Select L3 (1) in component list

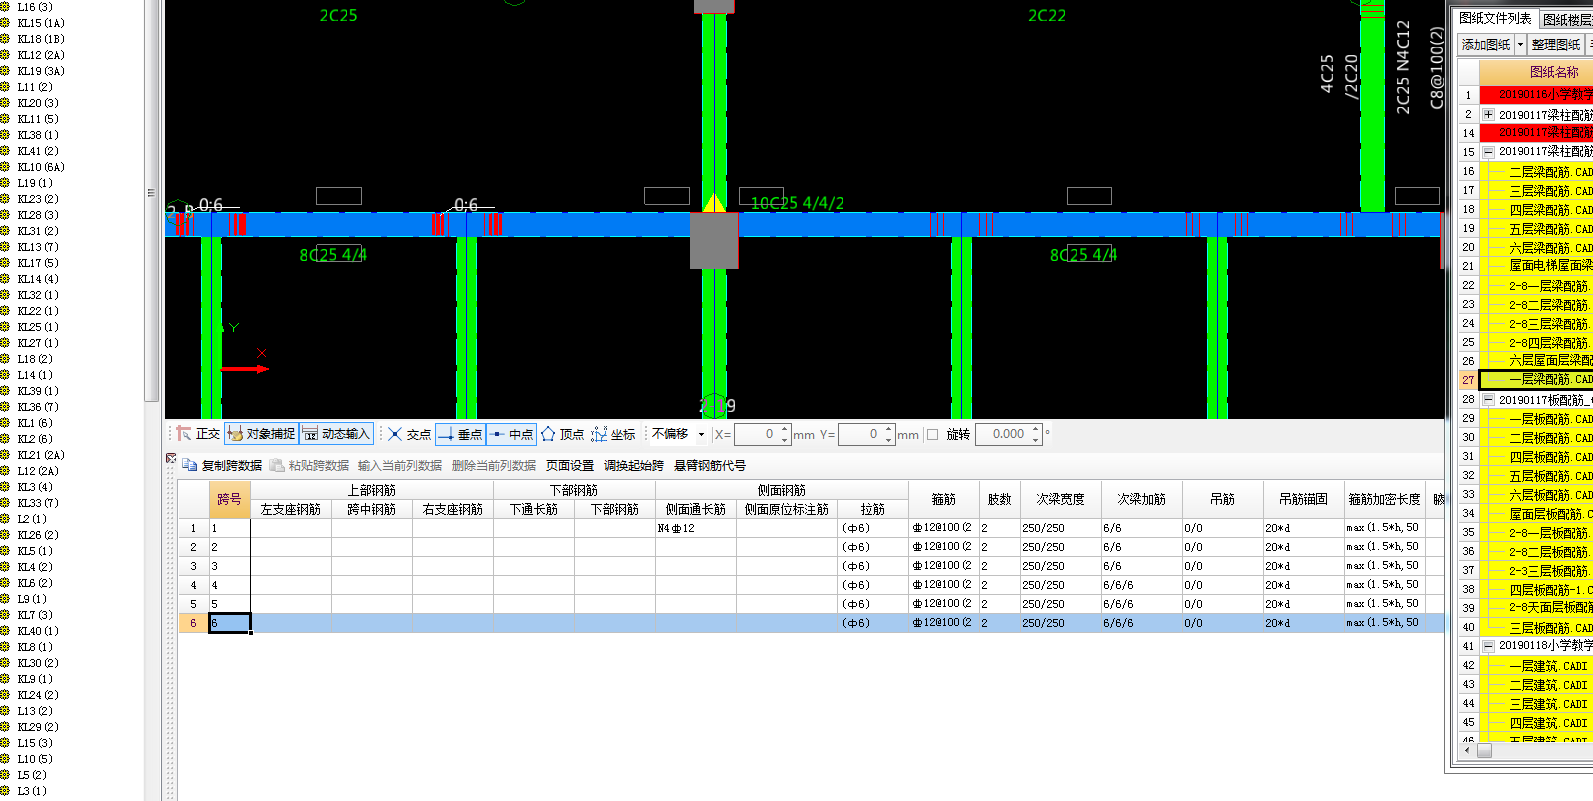tap(31, 791)
